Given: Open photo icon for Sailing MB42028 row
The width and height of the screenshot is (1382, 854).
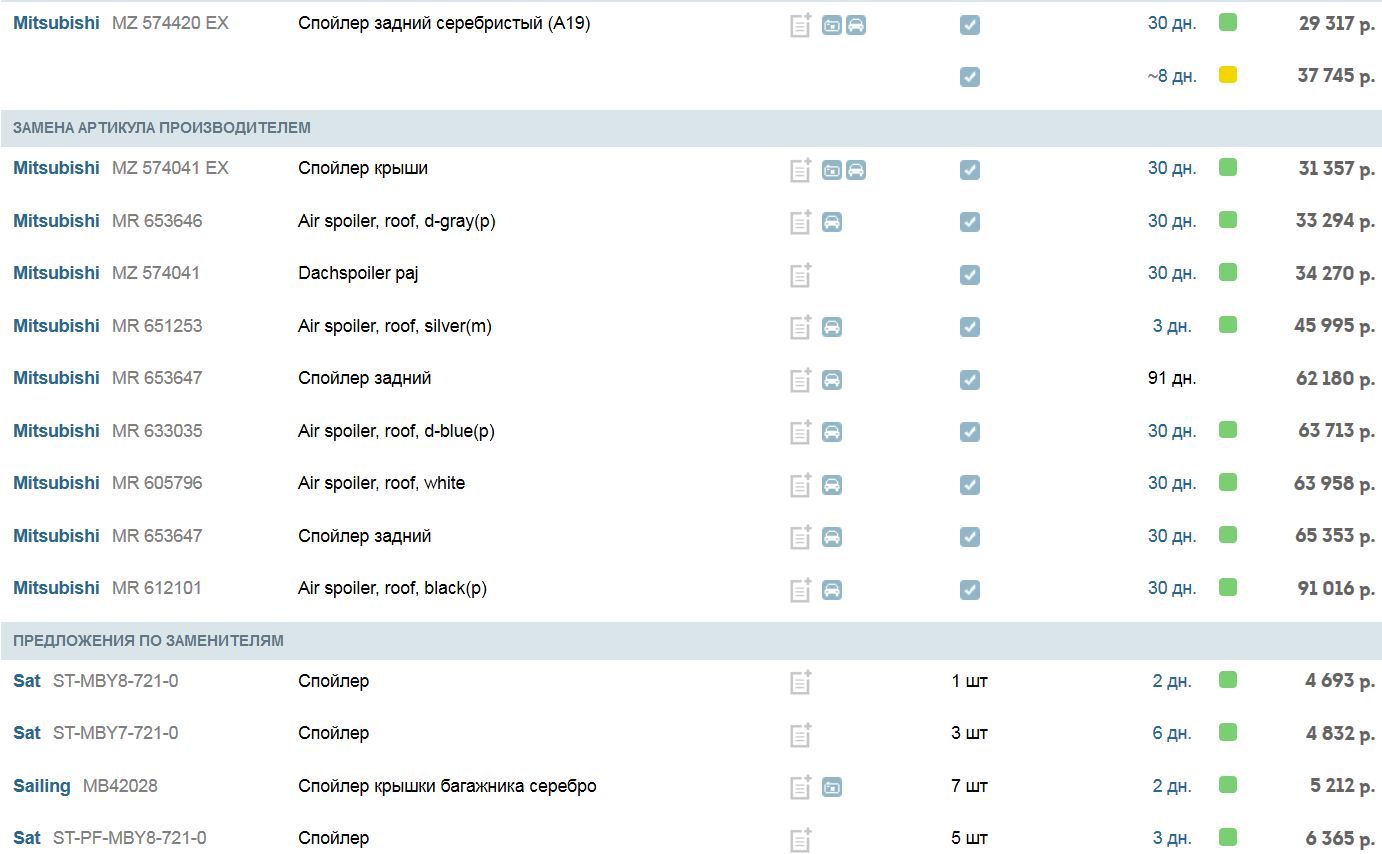Looking at the screenshot, I should (x=832, y=787).
